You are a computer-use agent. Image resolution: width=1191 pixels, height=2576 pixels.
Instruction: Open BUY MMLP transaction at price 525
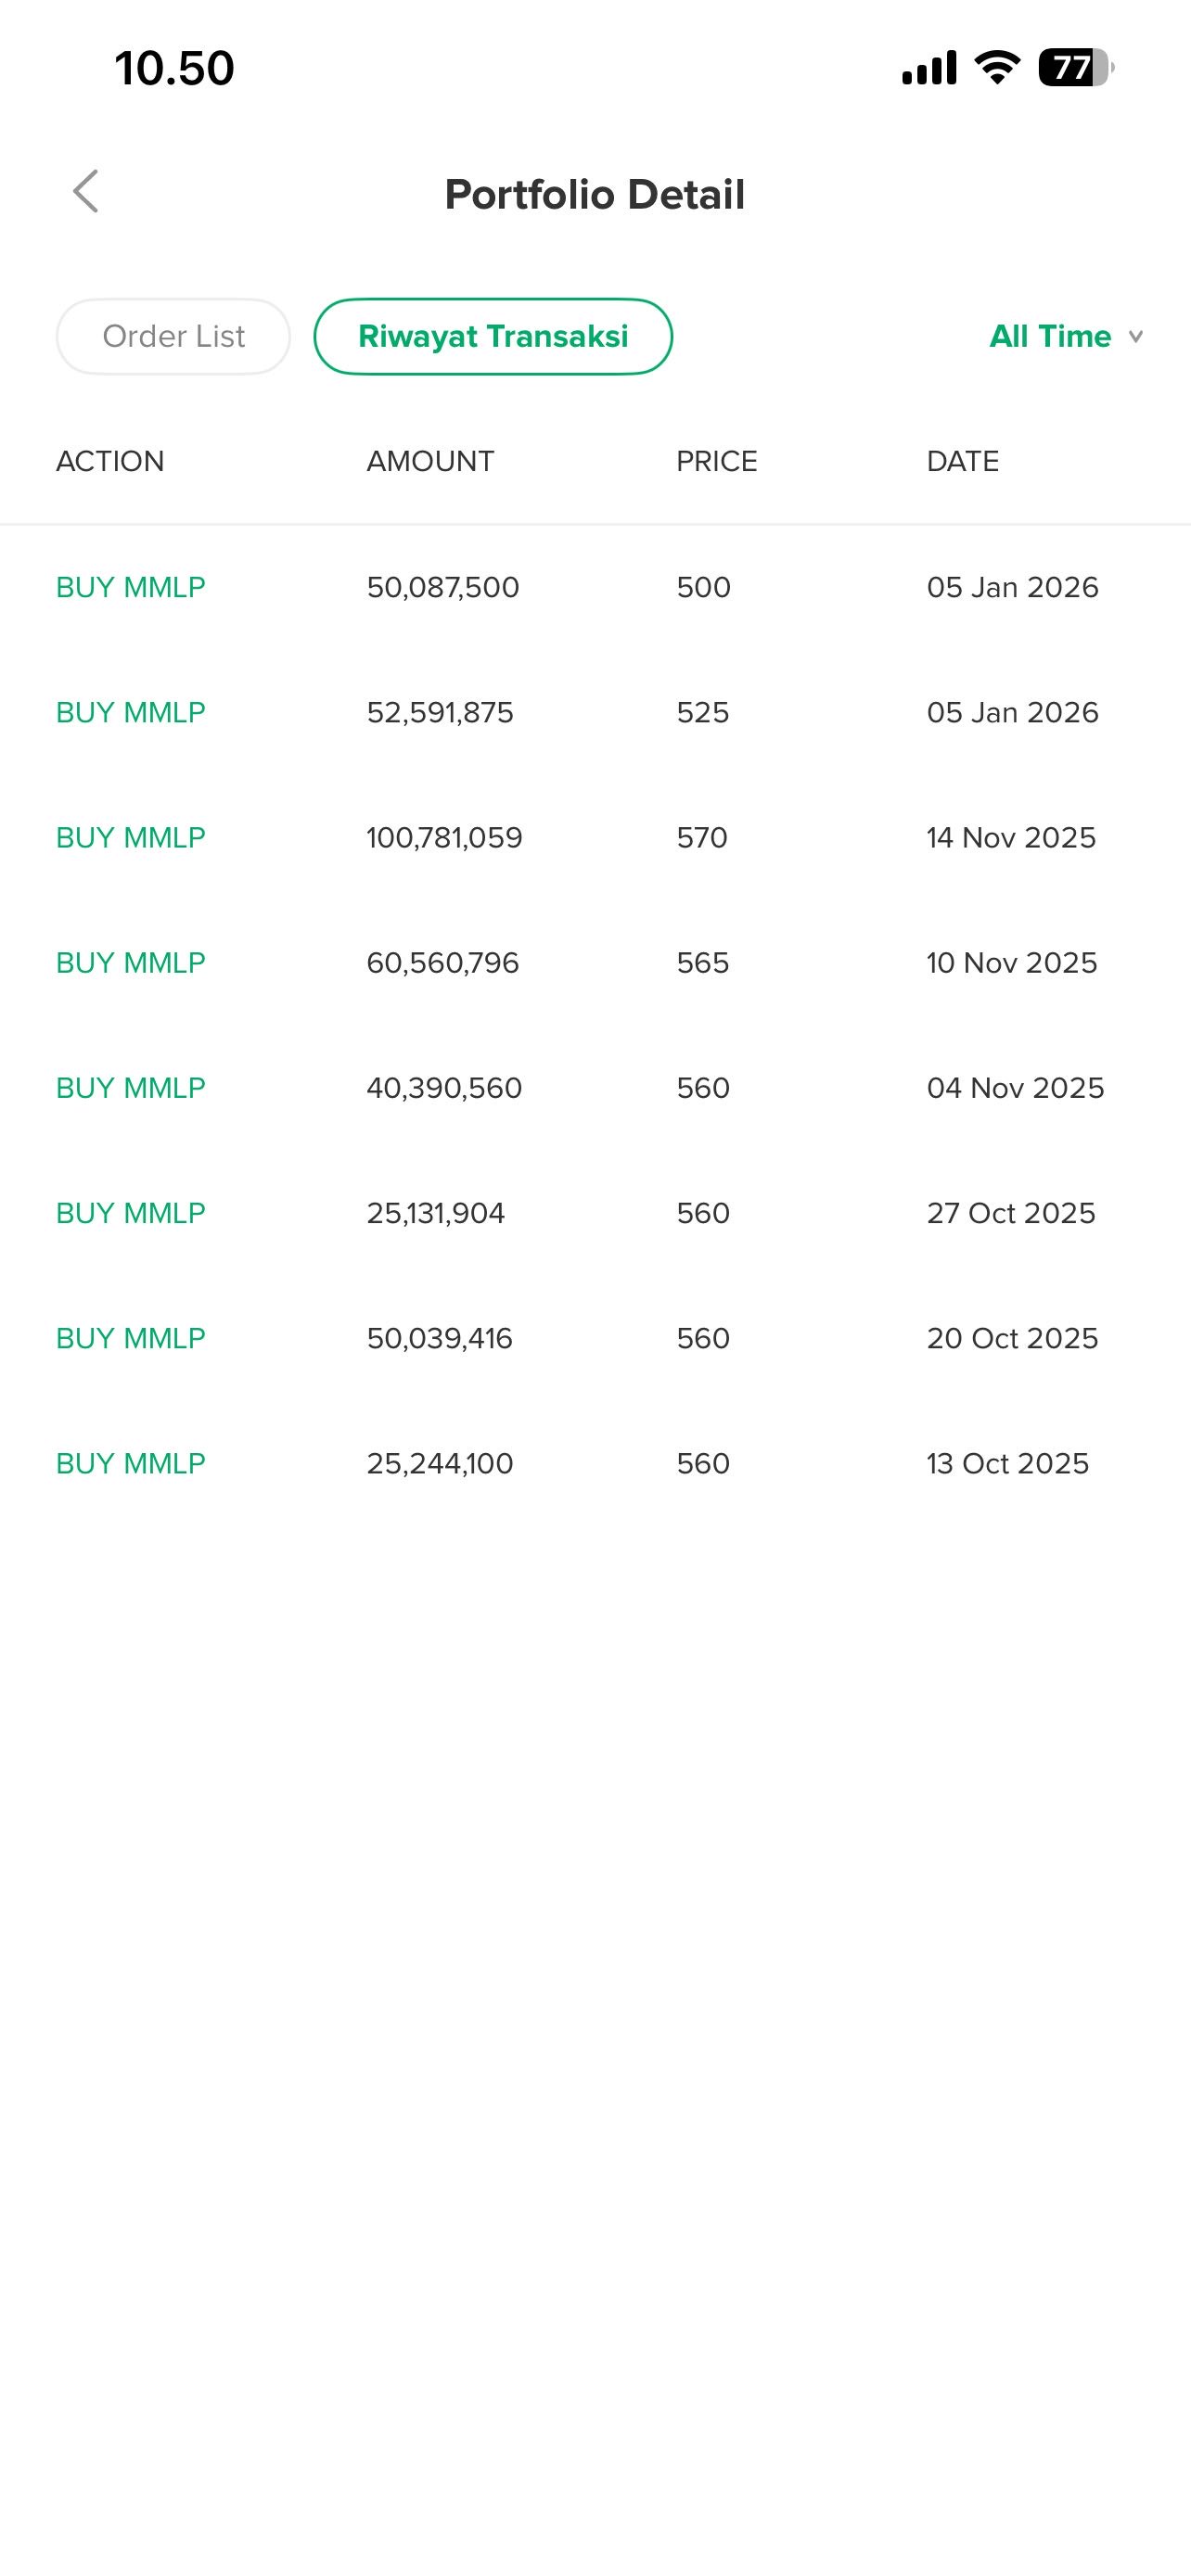pos(131,712)
